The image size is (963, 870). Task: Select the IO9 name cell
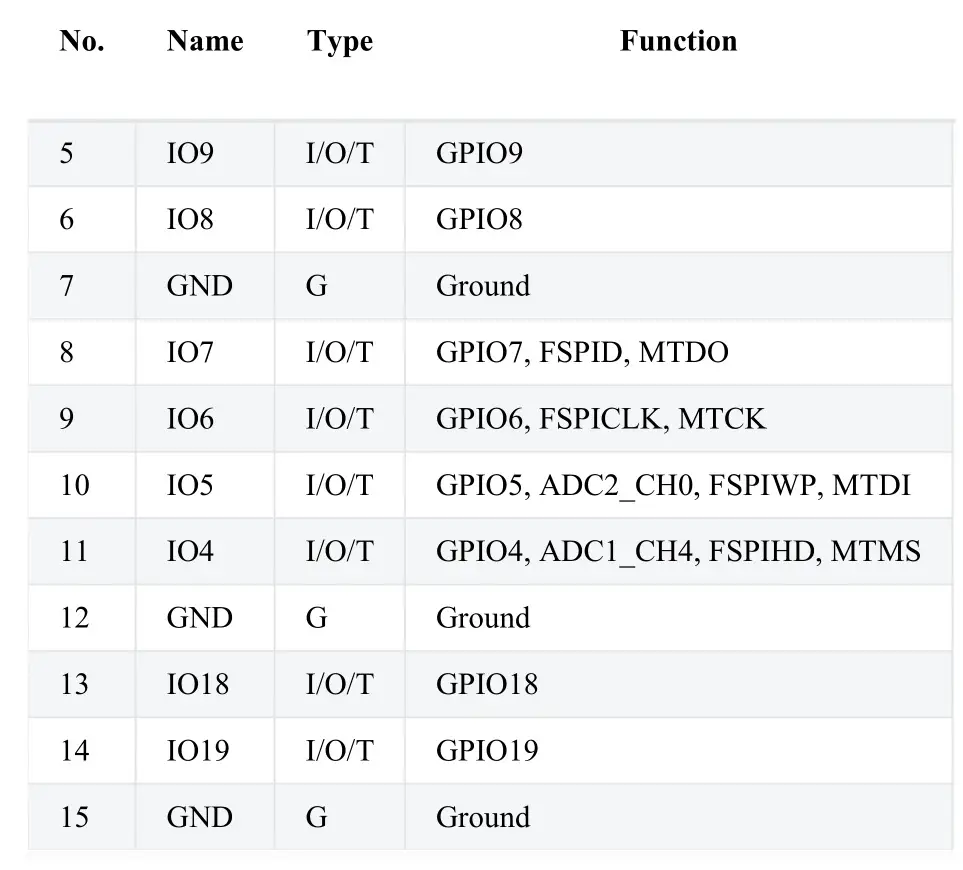[x=190, y=153]
